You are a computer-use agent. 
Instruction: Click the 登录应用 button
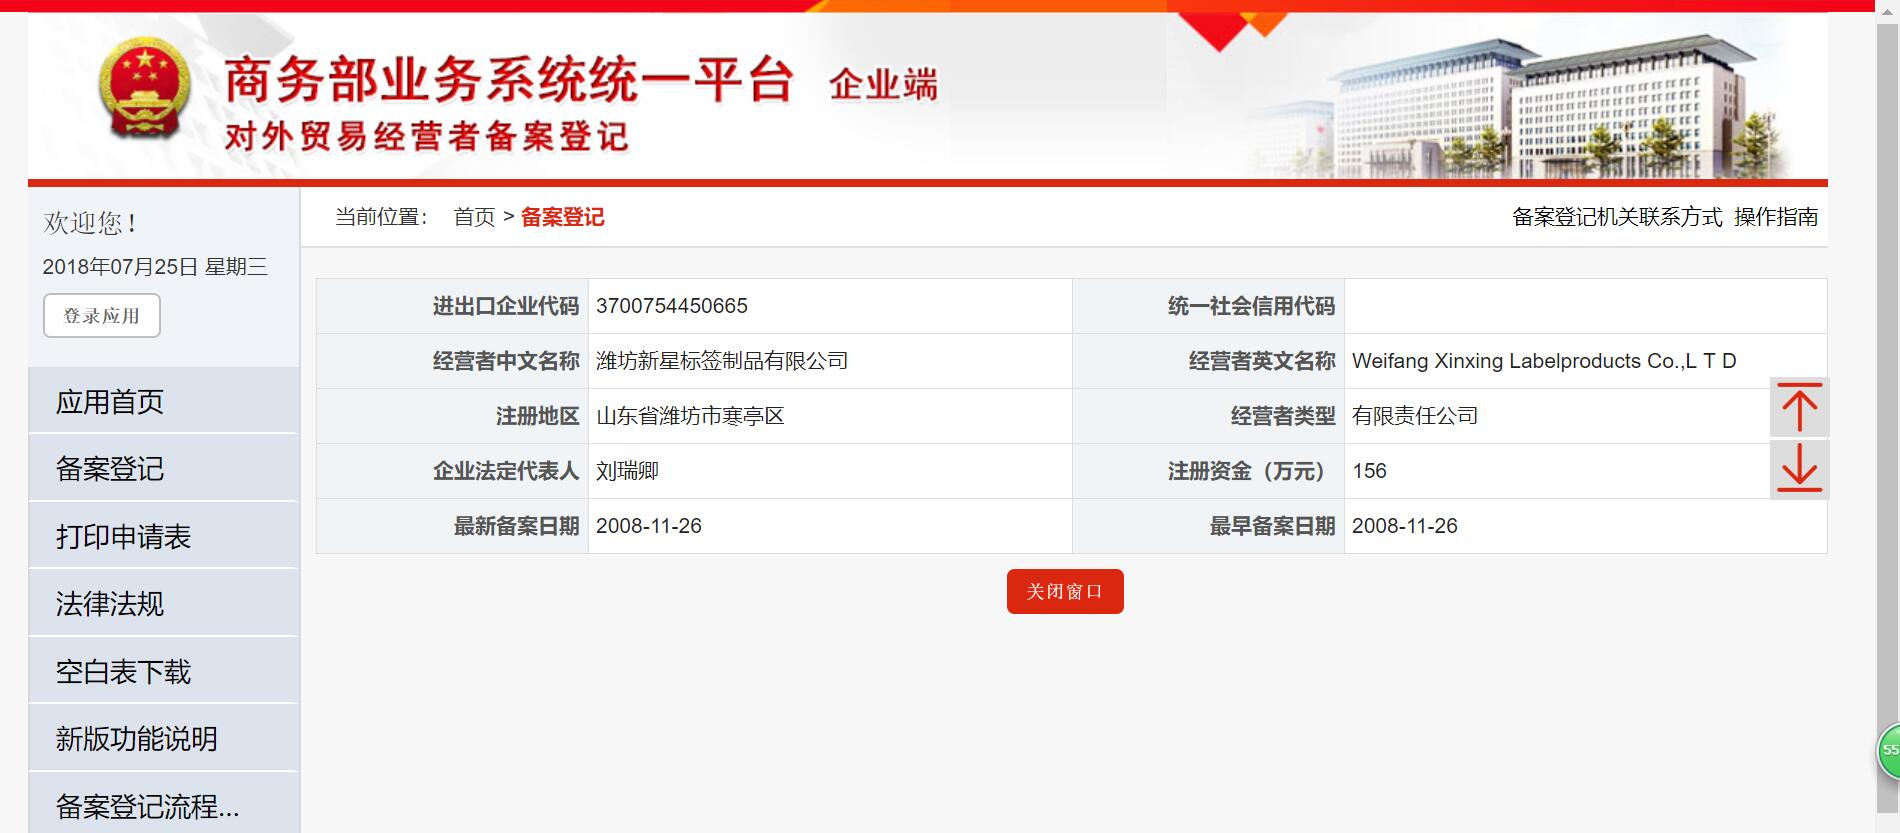tap(102, 316)
